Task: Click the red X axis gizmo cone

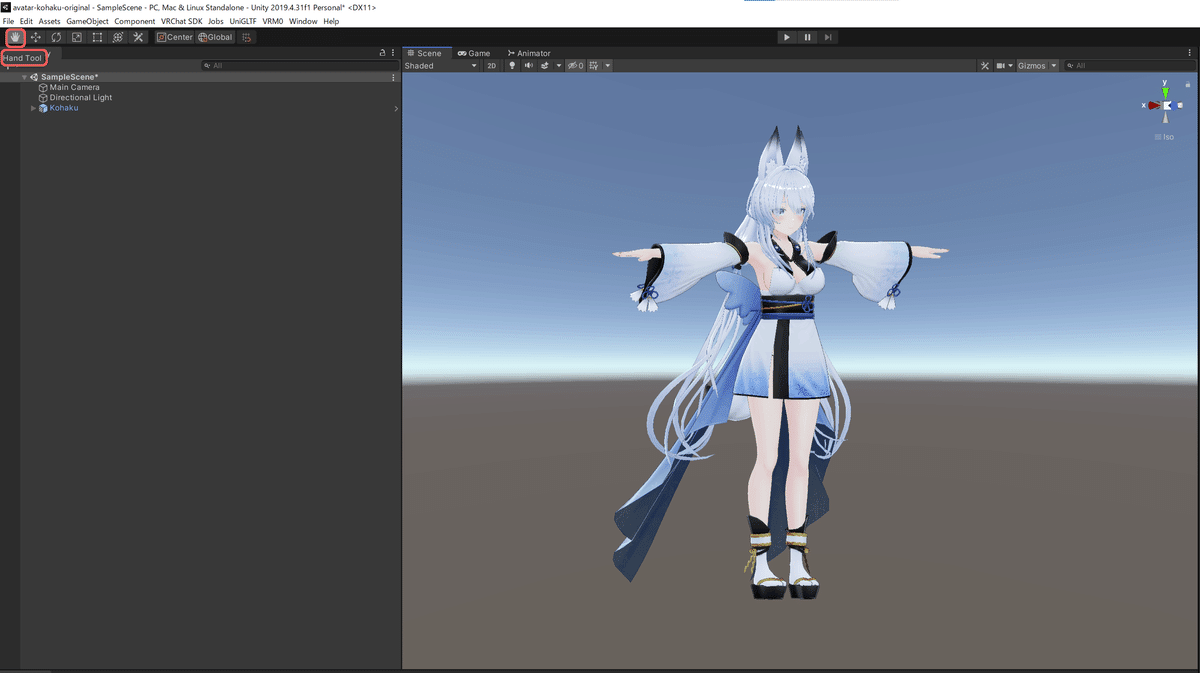Action: pyautogui.click(x=1153, y=105)
